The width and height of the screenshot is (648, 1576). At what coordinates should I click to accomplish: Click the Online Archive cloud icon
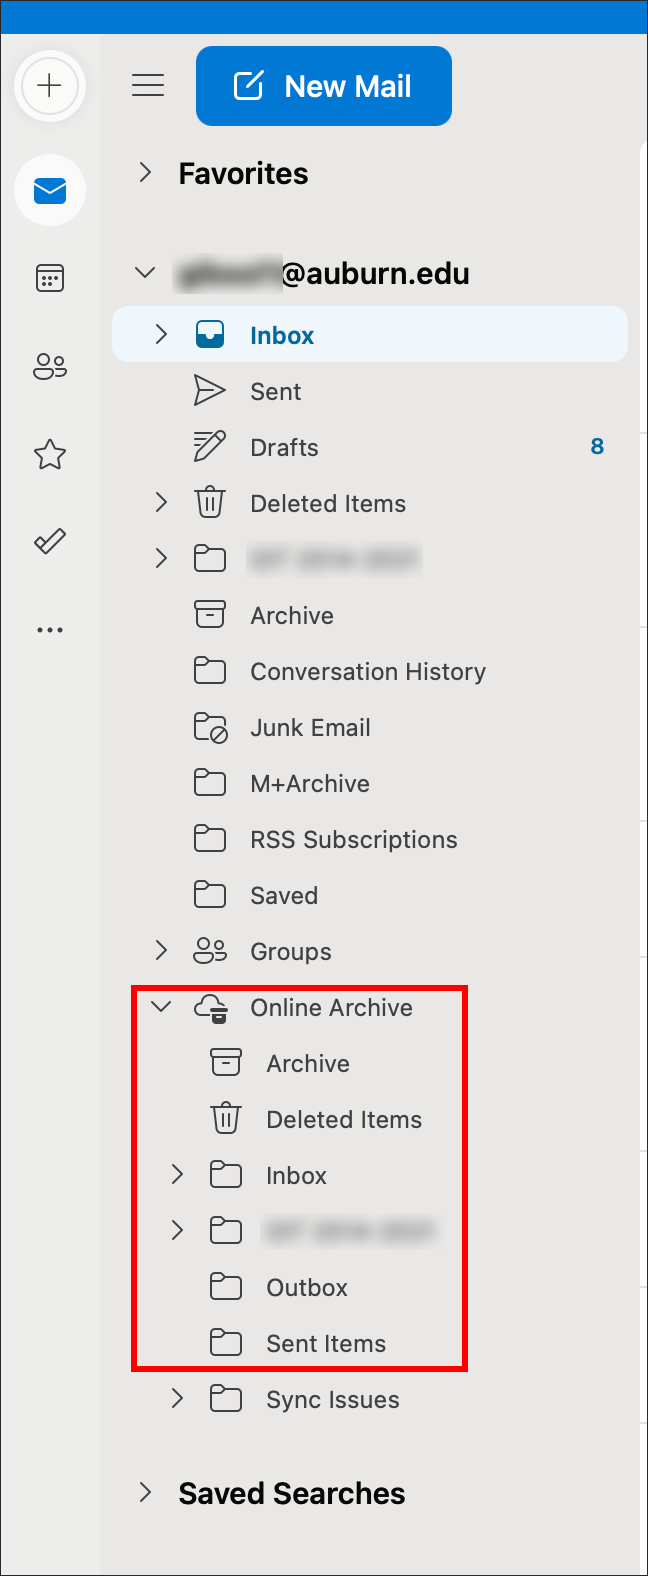(211, 1008)
